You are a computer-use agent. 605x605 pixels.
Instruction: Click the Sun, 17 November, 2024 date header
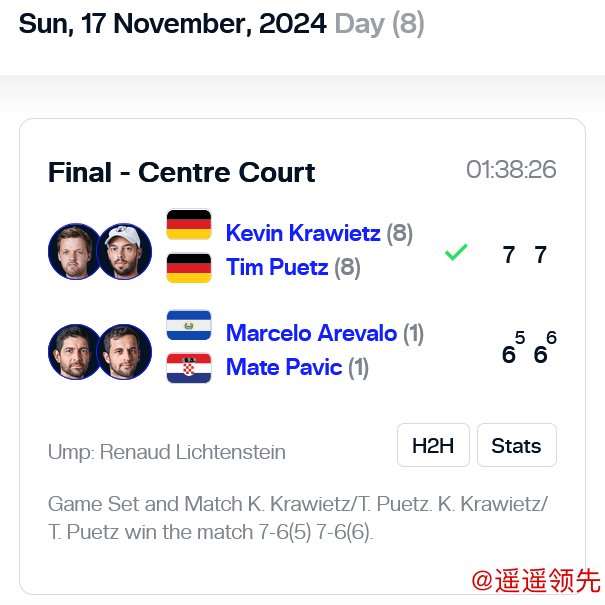pyautogui.click(x=172, y=24)
